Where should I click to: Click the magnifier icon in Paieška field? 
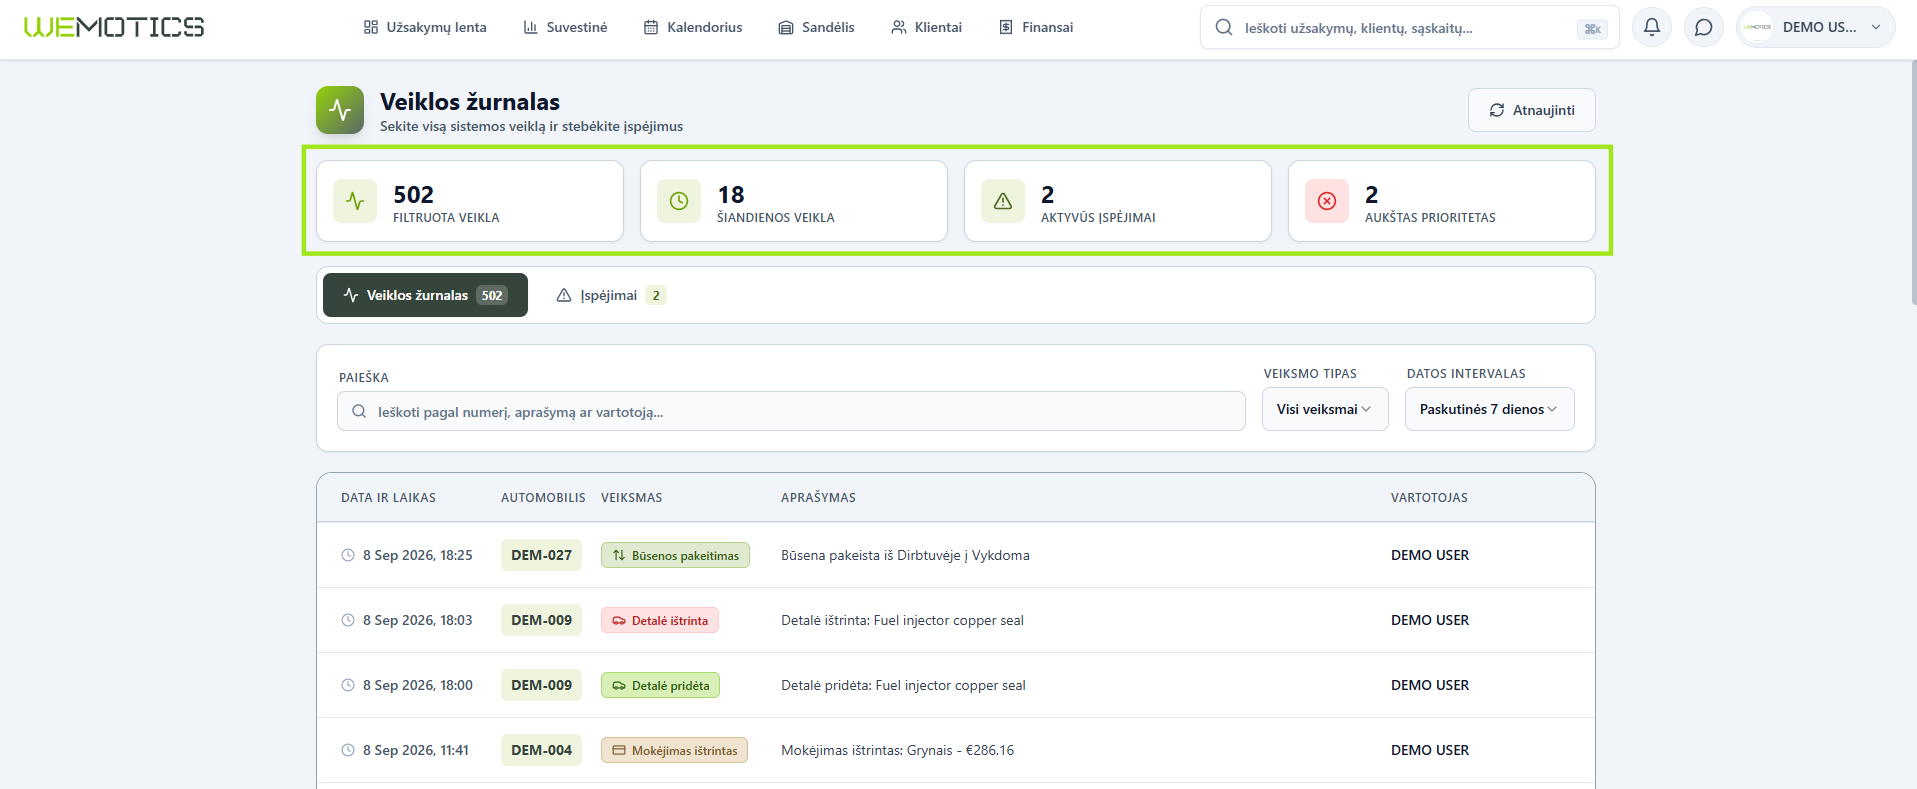coord(359,411)
